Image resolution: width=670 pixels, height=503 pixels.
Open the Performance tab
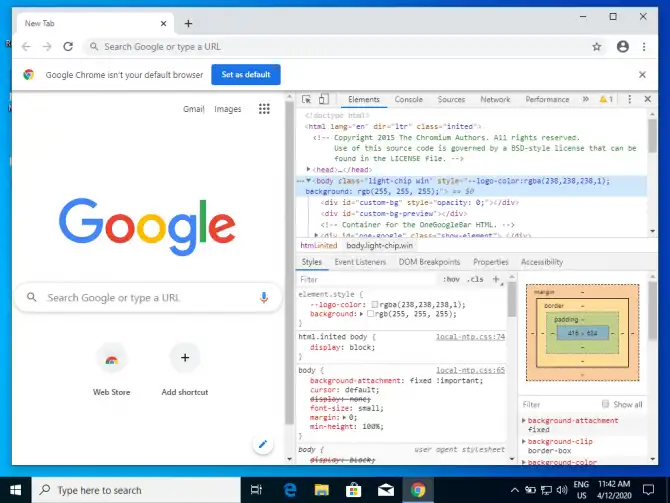click(547, 99)
